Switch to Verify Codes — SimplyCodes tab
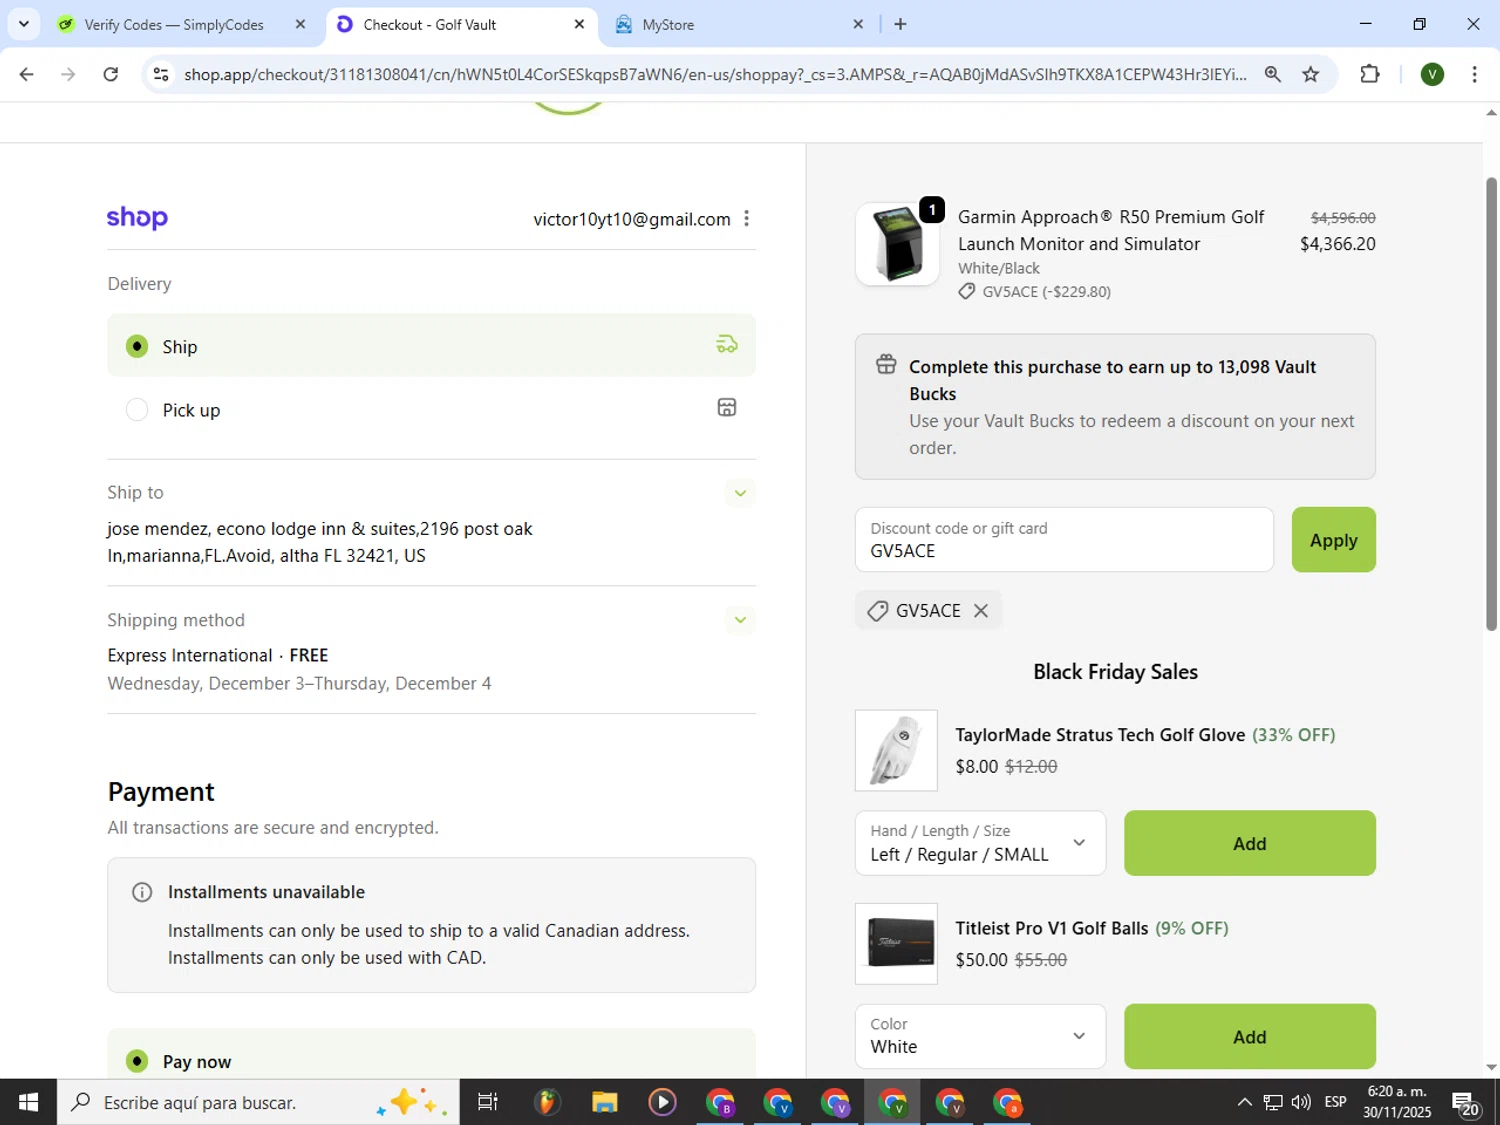Screen dimensions: 1500x1125 point(174,24)
